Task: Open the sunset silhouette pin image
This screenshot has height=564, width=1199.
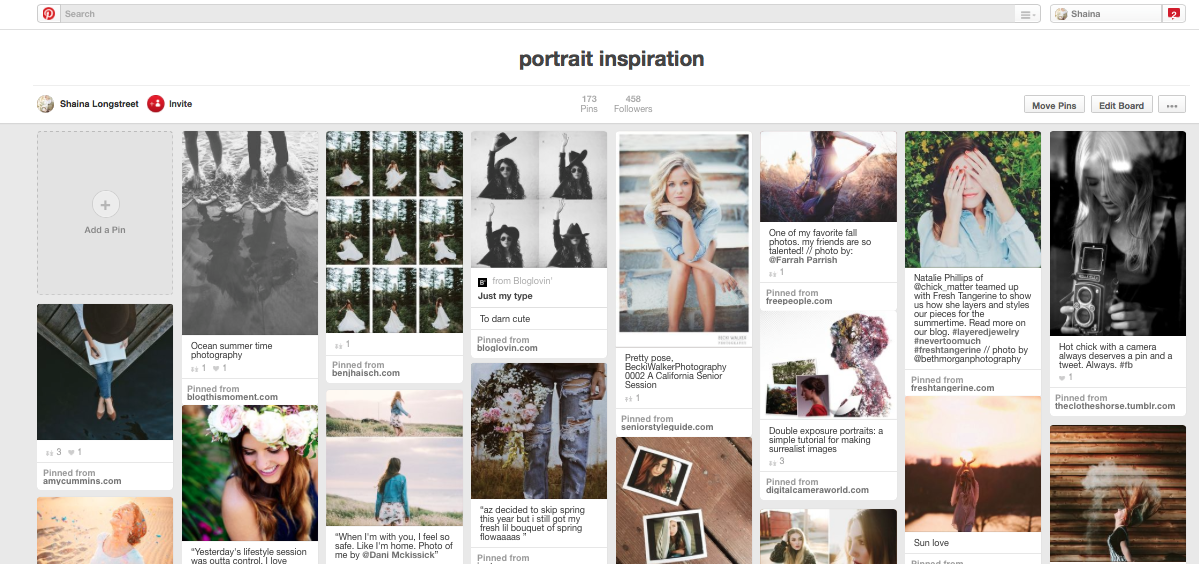Action: pyautogui.click(x=973, y=464)
